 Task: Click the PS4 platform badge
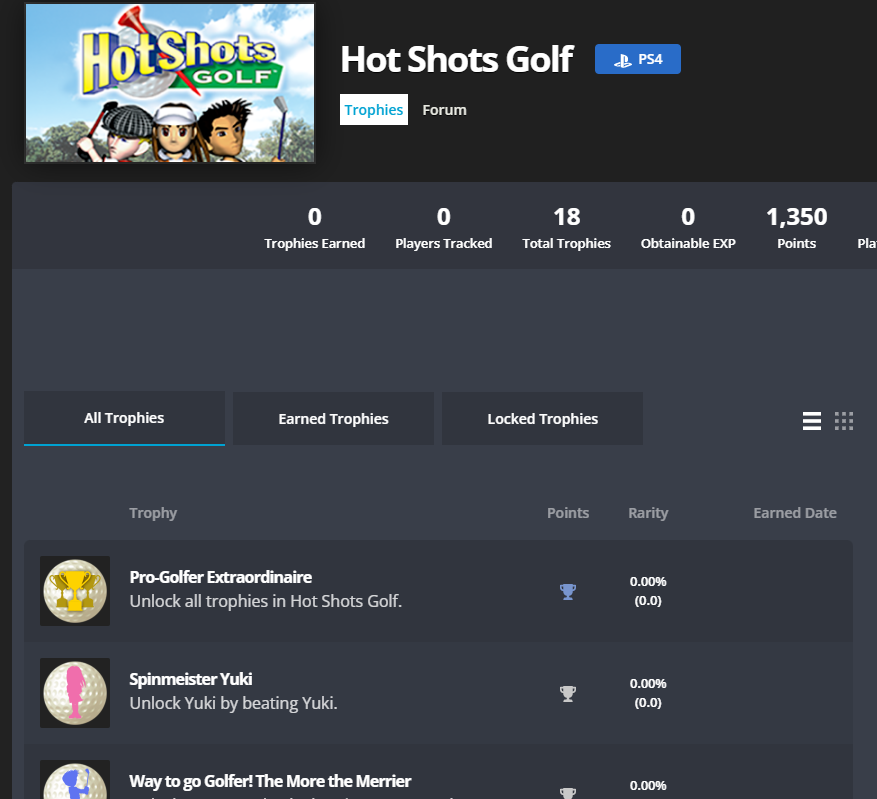pyautogui.click(x=638, y=59)
